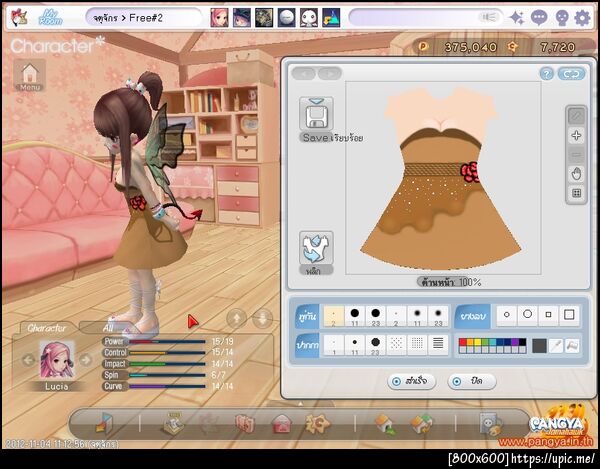Select the first size 11 hard brush
The height and width of the screenshot is (469, 600).
(355, 316)
